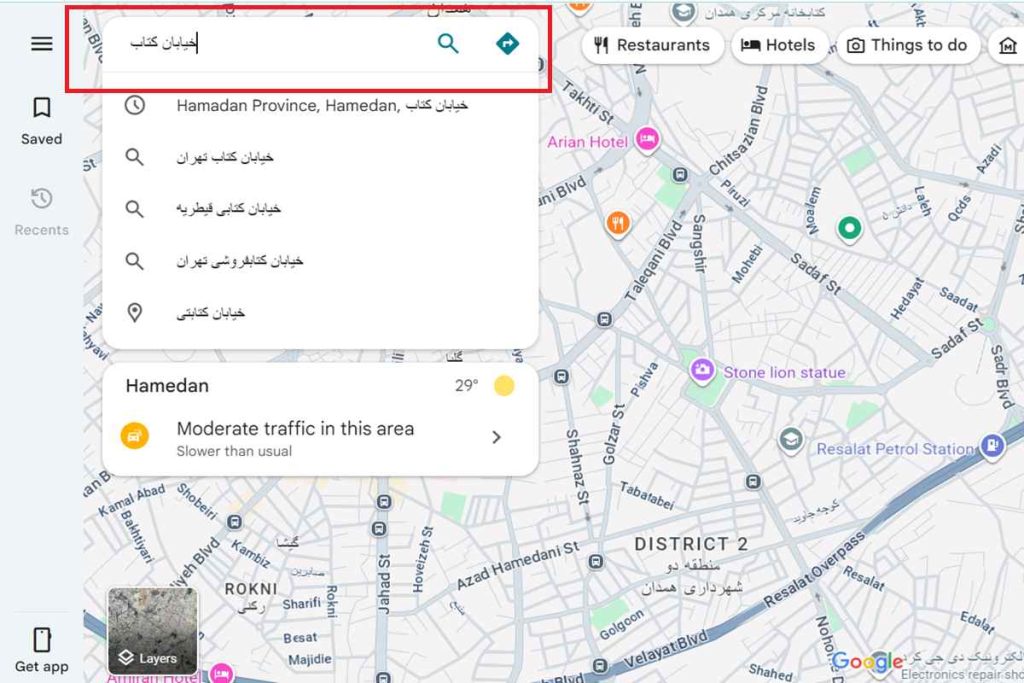Click the Get app phone icon
1024x683 pixels.
41,649
